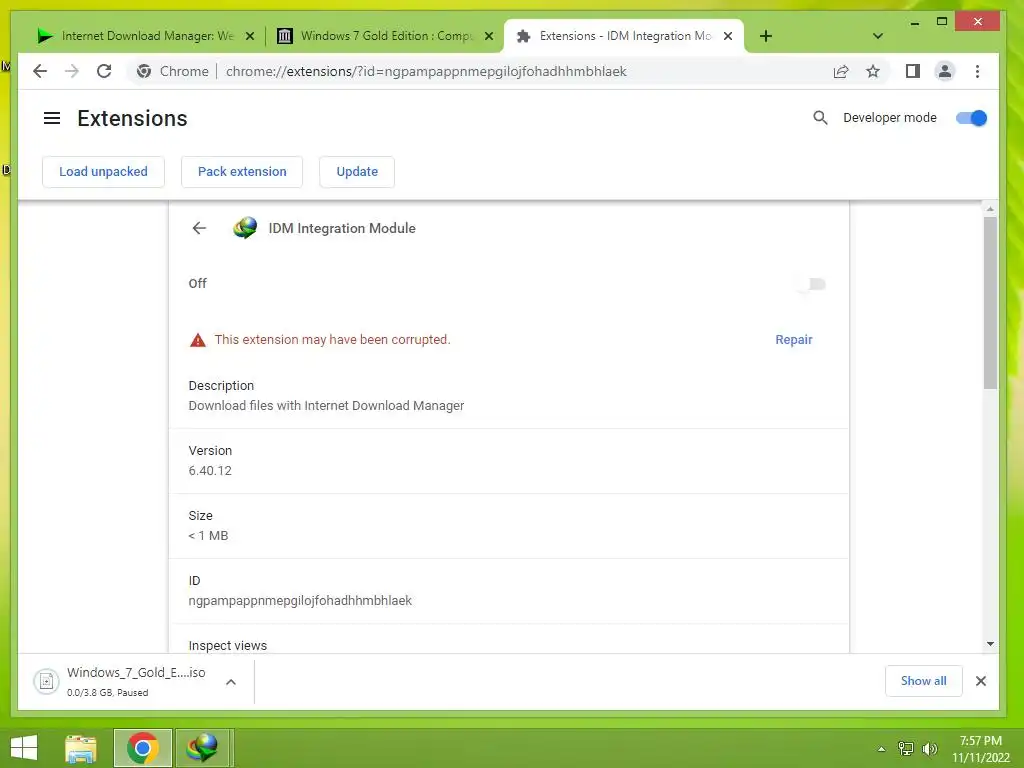Click the red corruption warning icon
Viewport: 1024px width, 768px height.
tap(197, 340)
